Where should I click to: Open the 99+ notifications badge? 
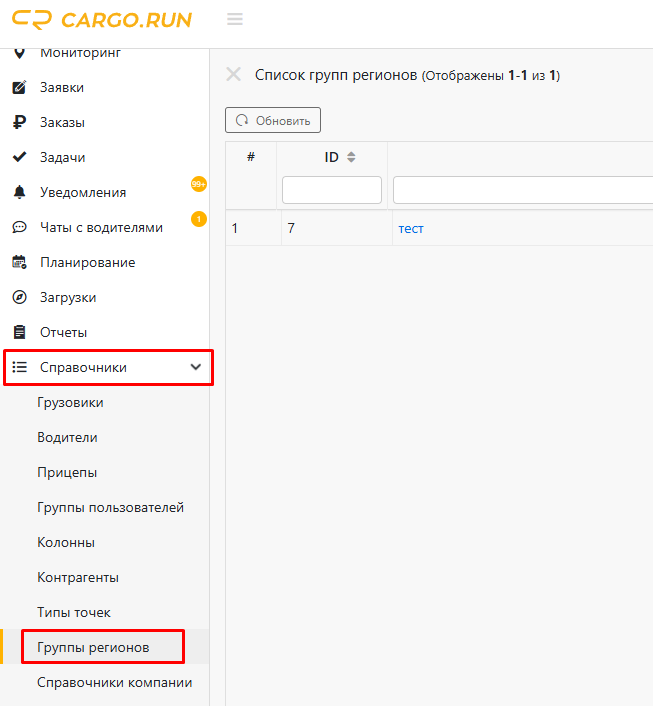click(x=198, y=184)
